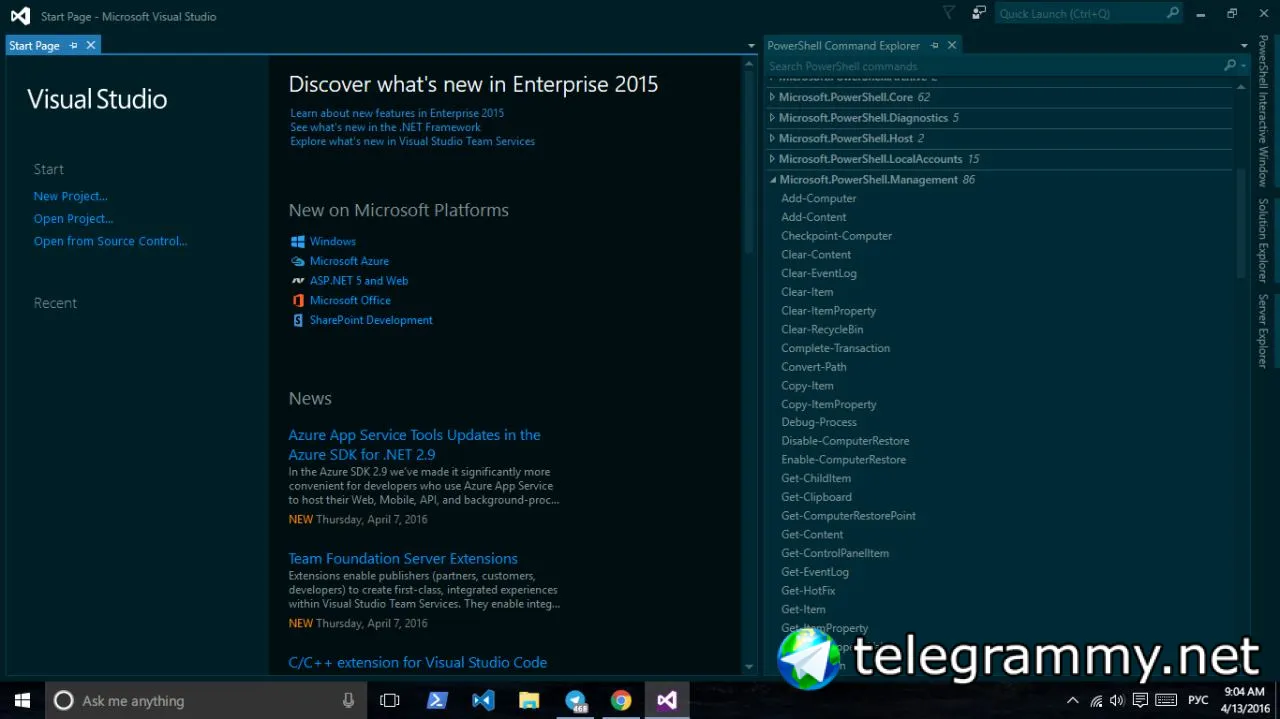
Task: Switch to the Start Page tab
Action: click(x=34, y=46)
